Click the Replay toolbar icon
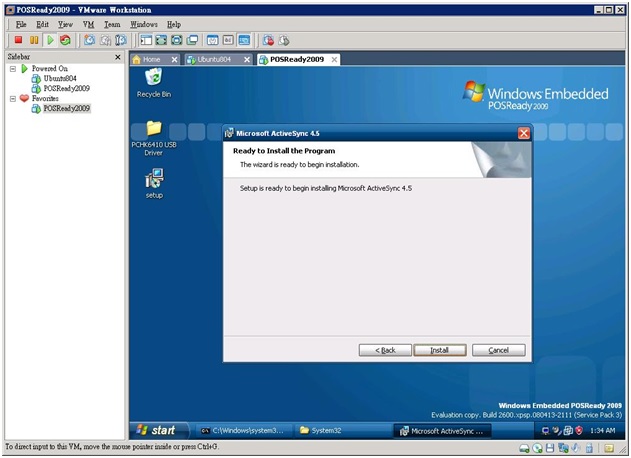The height and width of the screenshot is (458, 631). [x=284, y=40]
